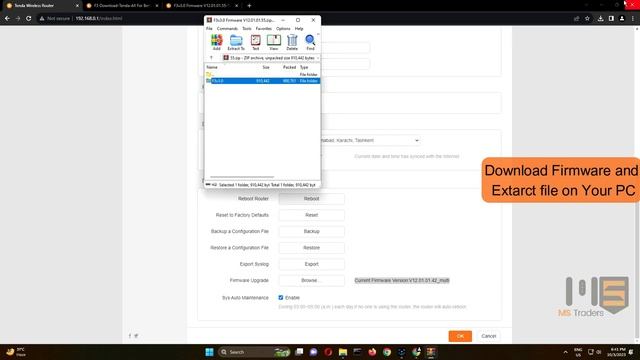Click the Extract To folder icon
640x360 pixels.
(x=236, y=42)
